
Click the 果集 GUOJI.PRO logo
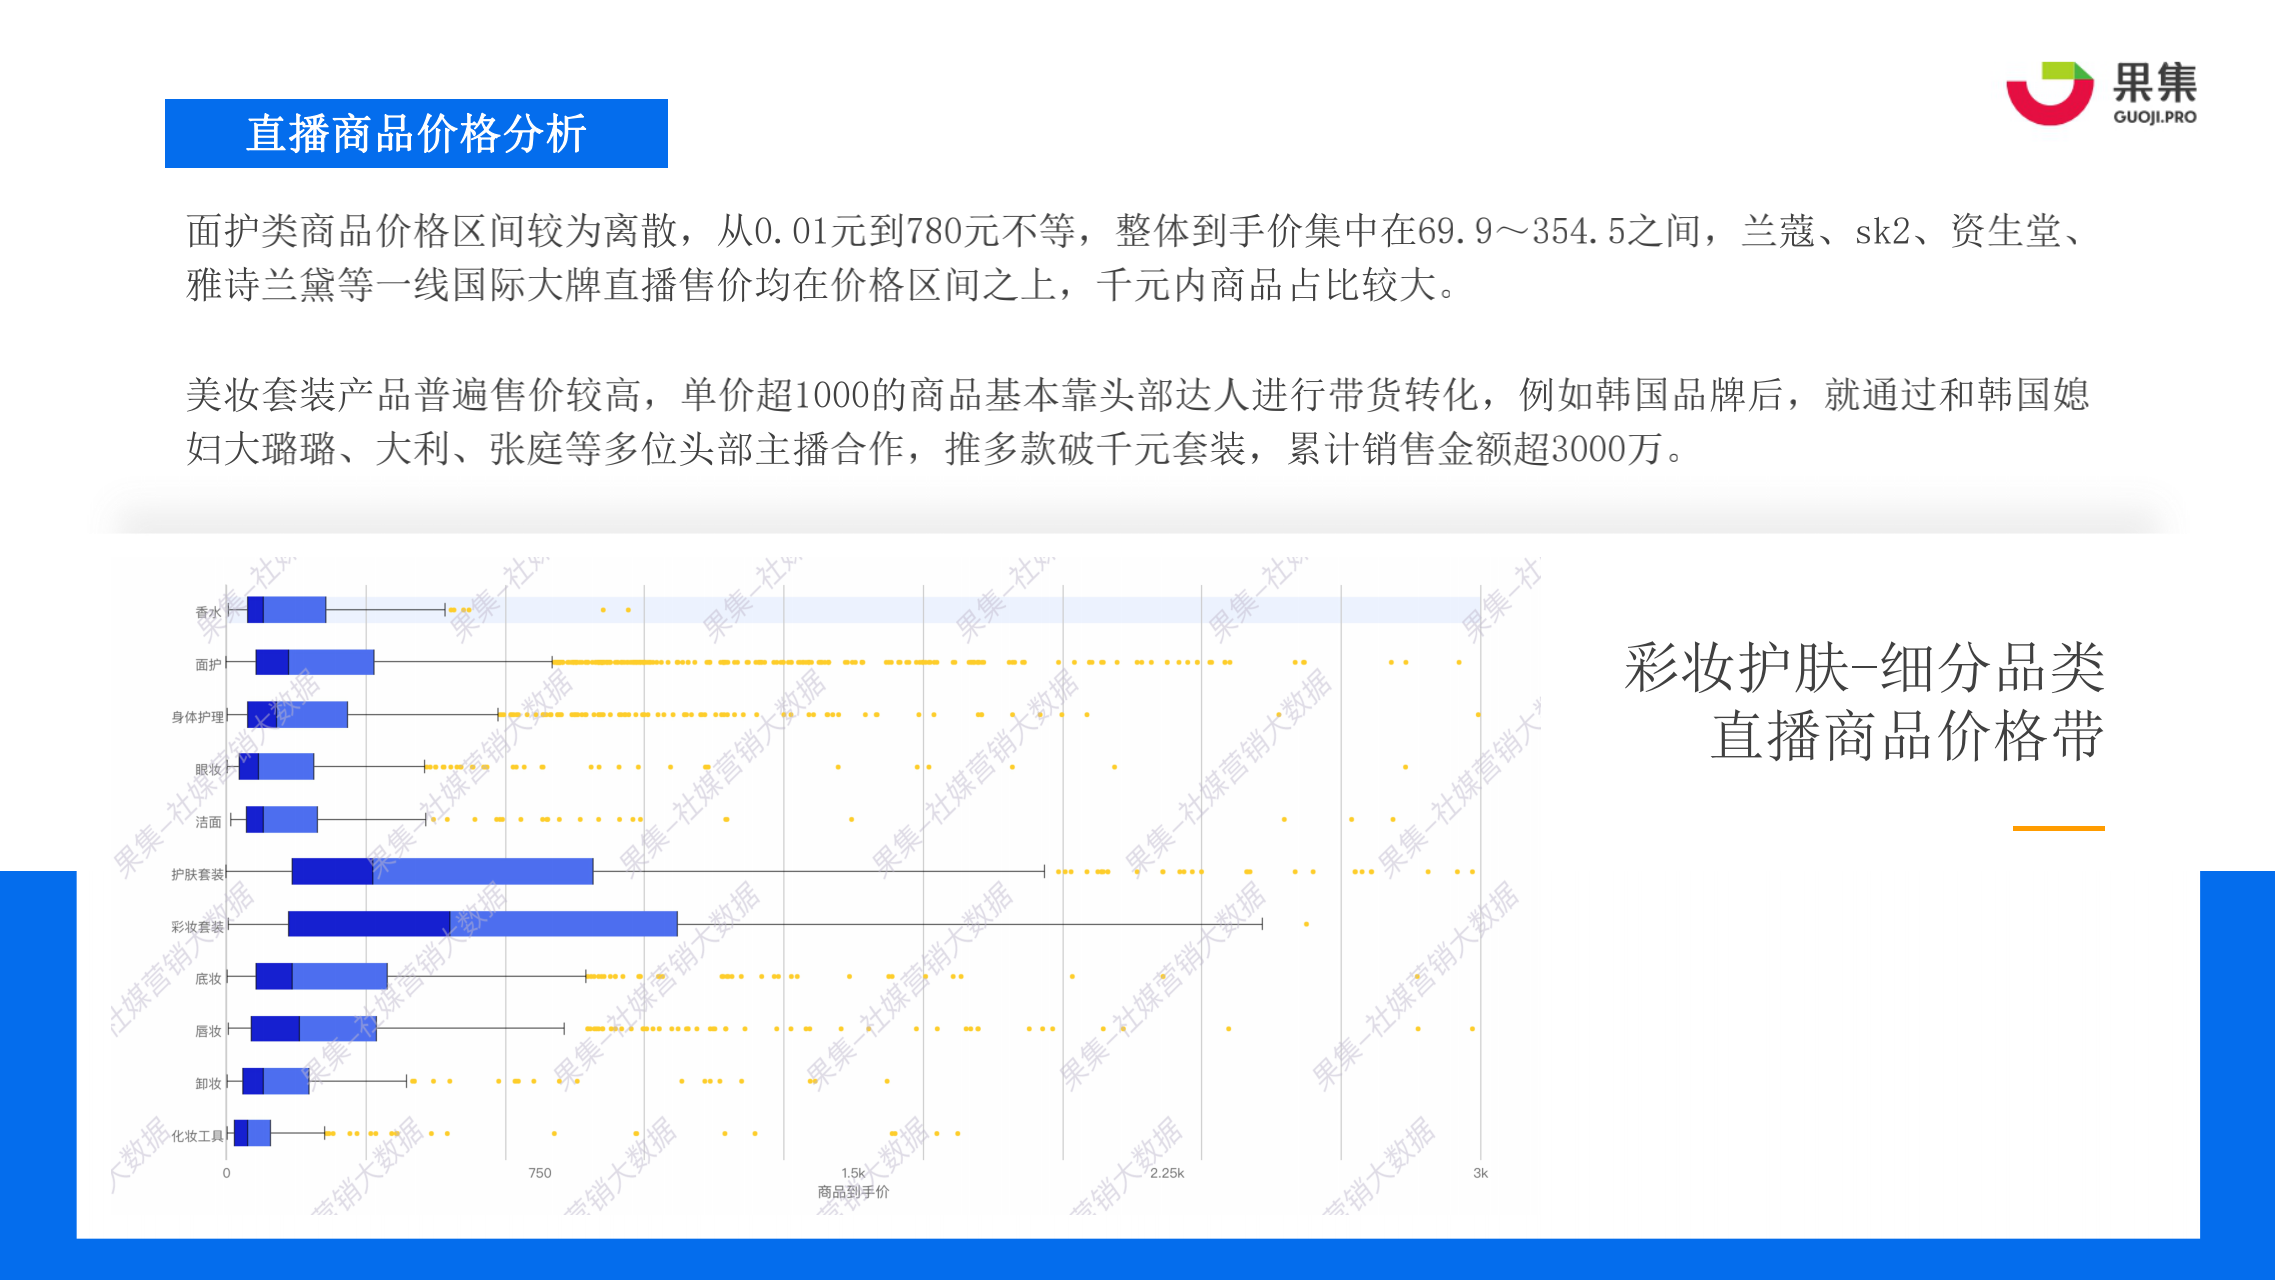(2101, 94)
